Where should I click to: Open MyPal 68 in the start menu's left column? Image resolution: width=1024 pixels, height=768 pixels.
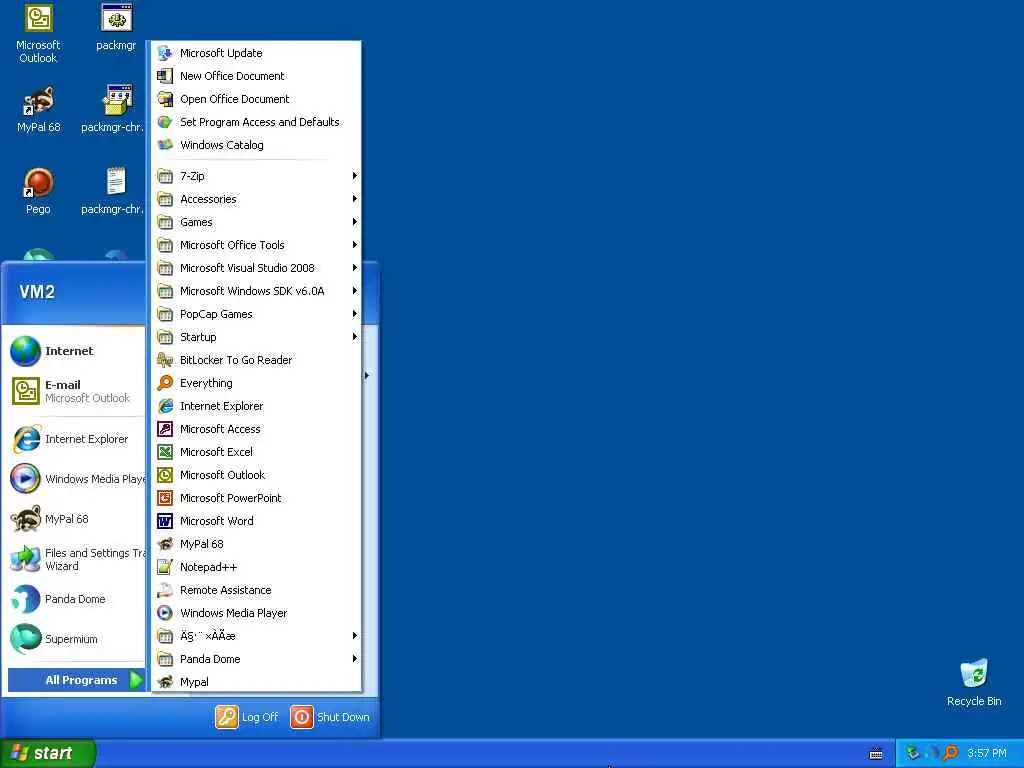(76, 519)
